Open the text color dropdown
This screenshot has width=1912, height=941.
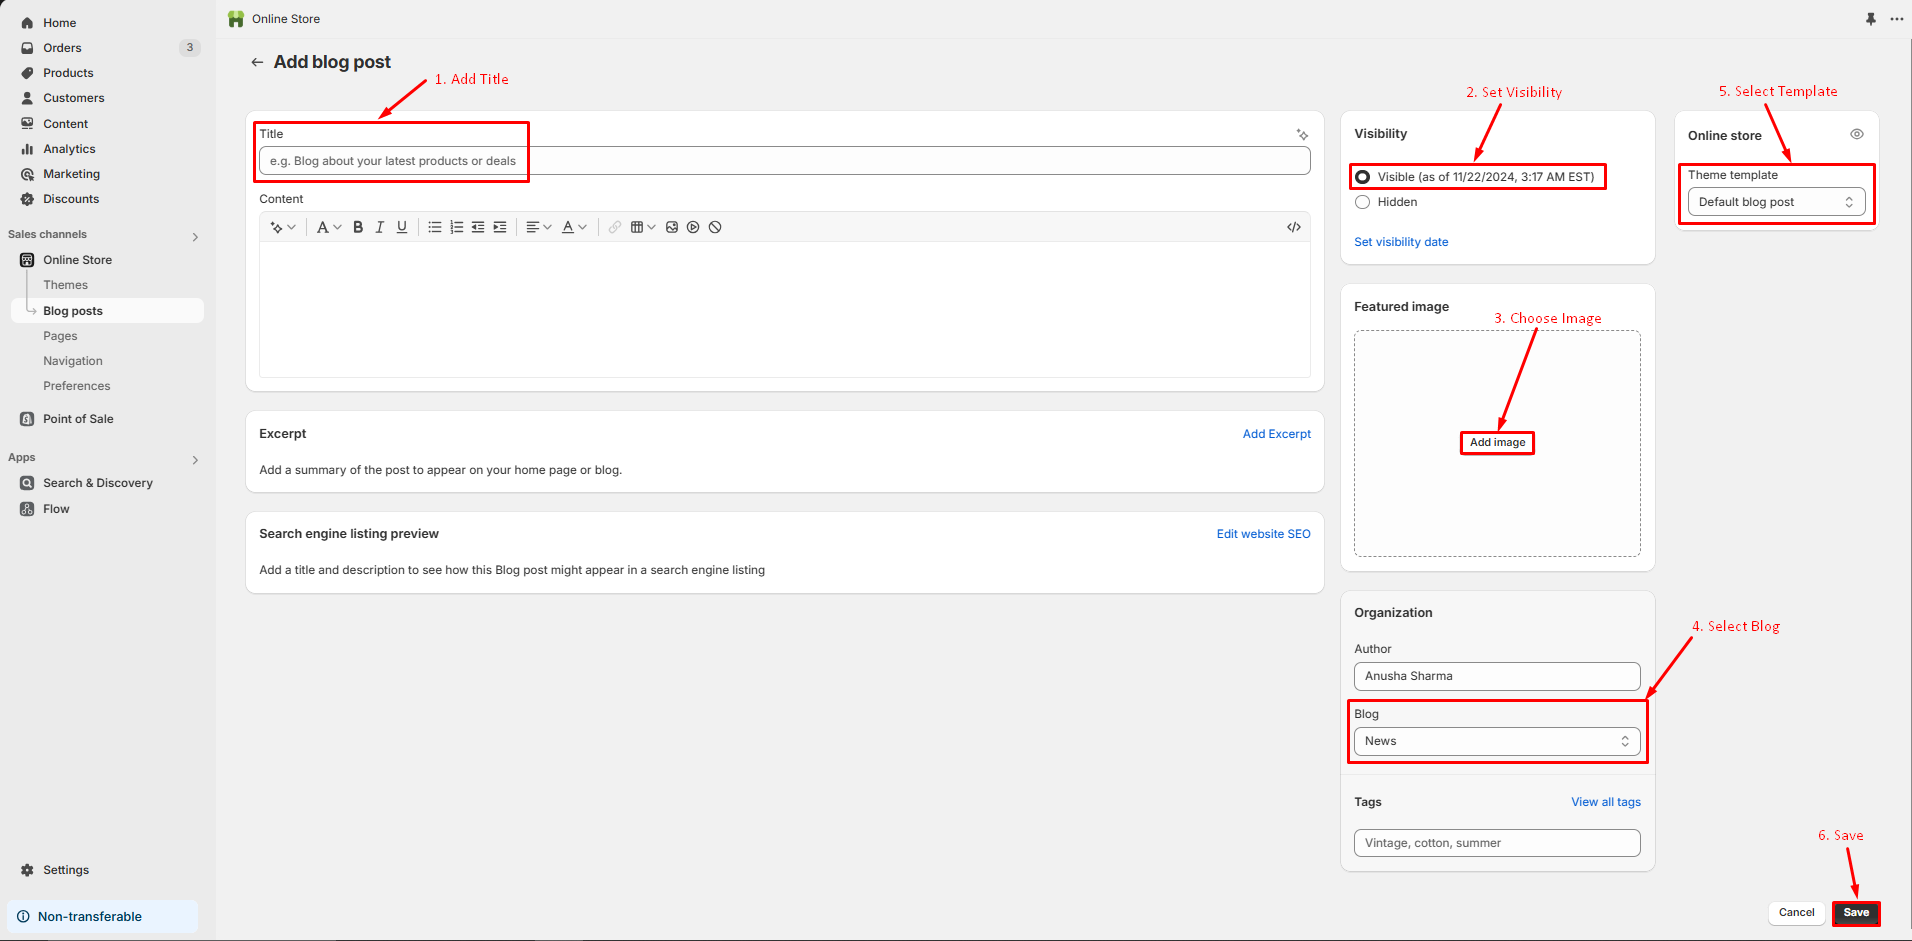(x=574, y=227)
